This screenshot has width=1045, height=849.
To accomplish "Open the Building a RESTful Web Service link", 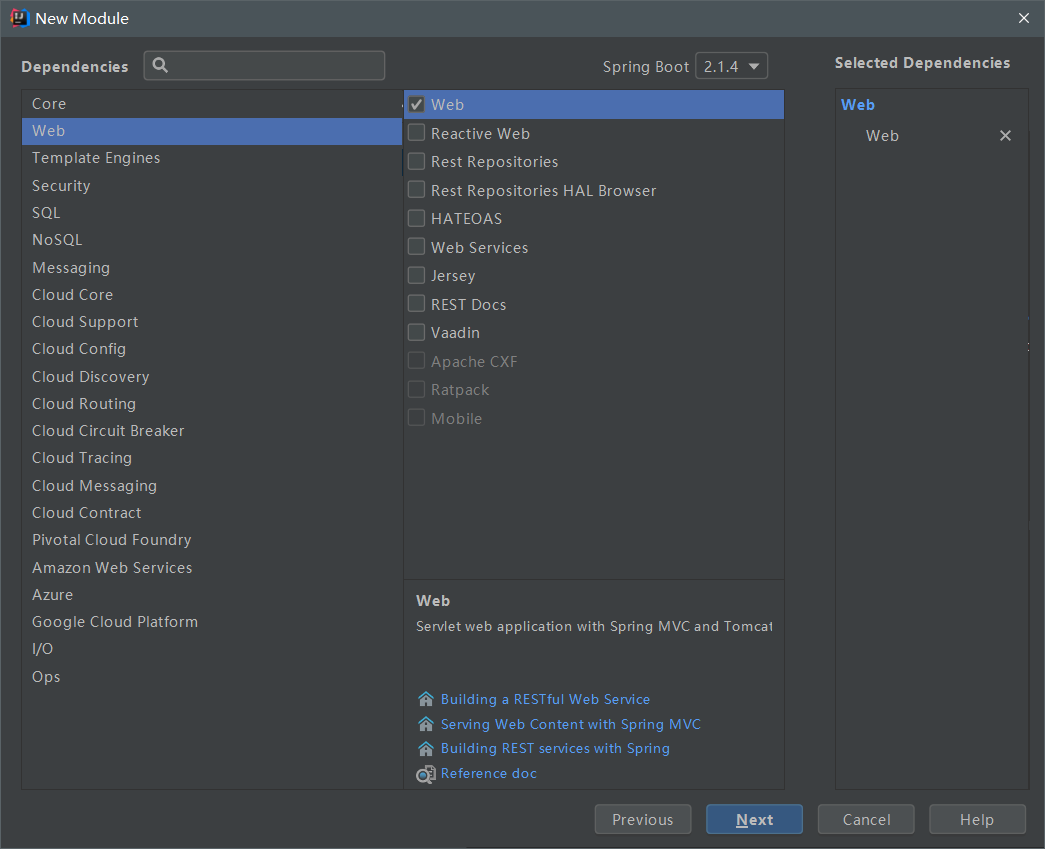I will (x=545, y=699).
